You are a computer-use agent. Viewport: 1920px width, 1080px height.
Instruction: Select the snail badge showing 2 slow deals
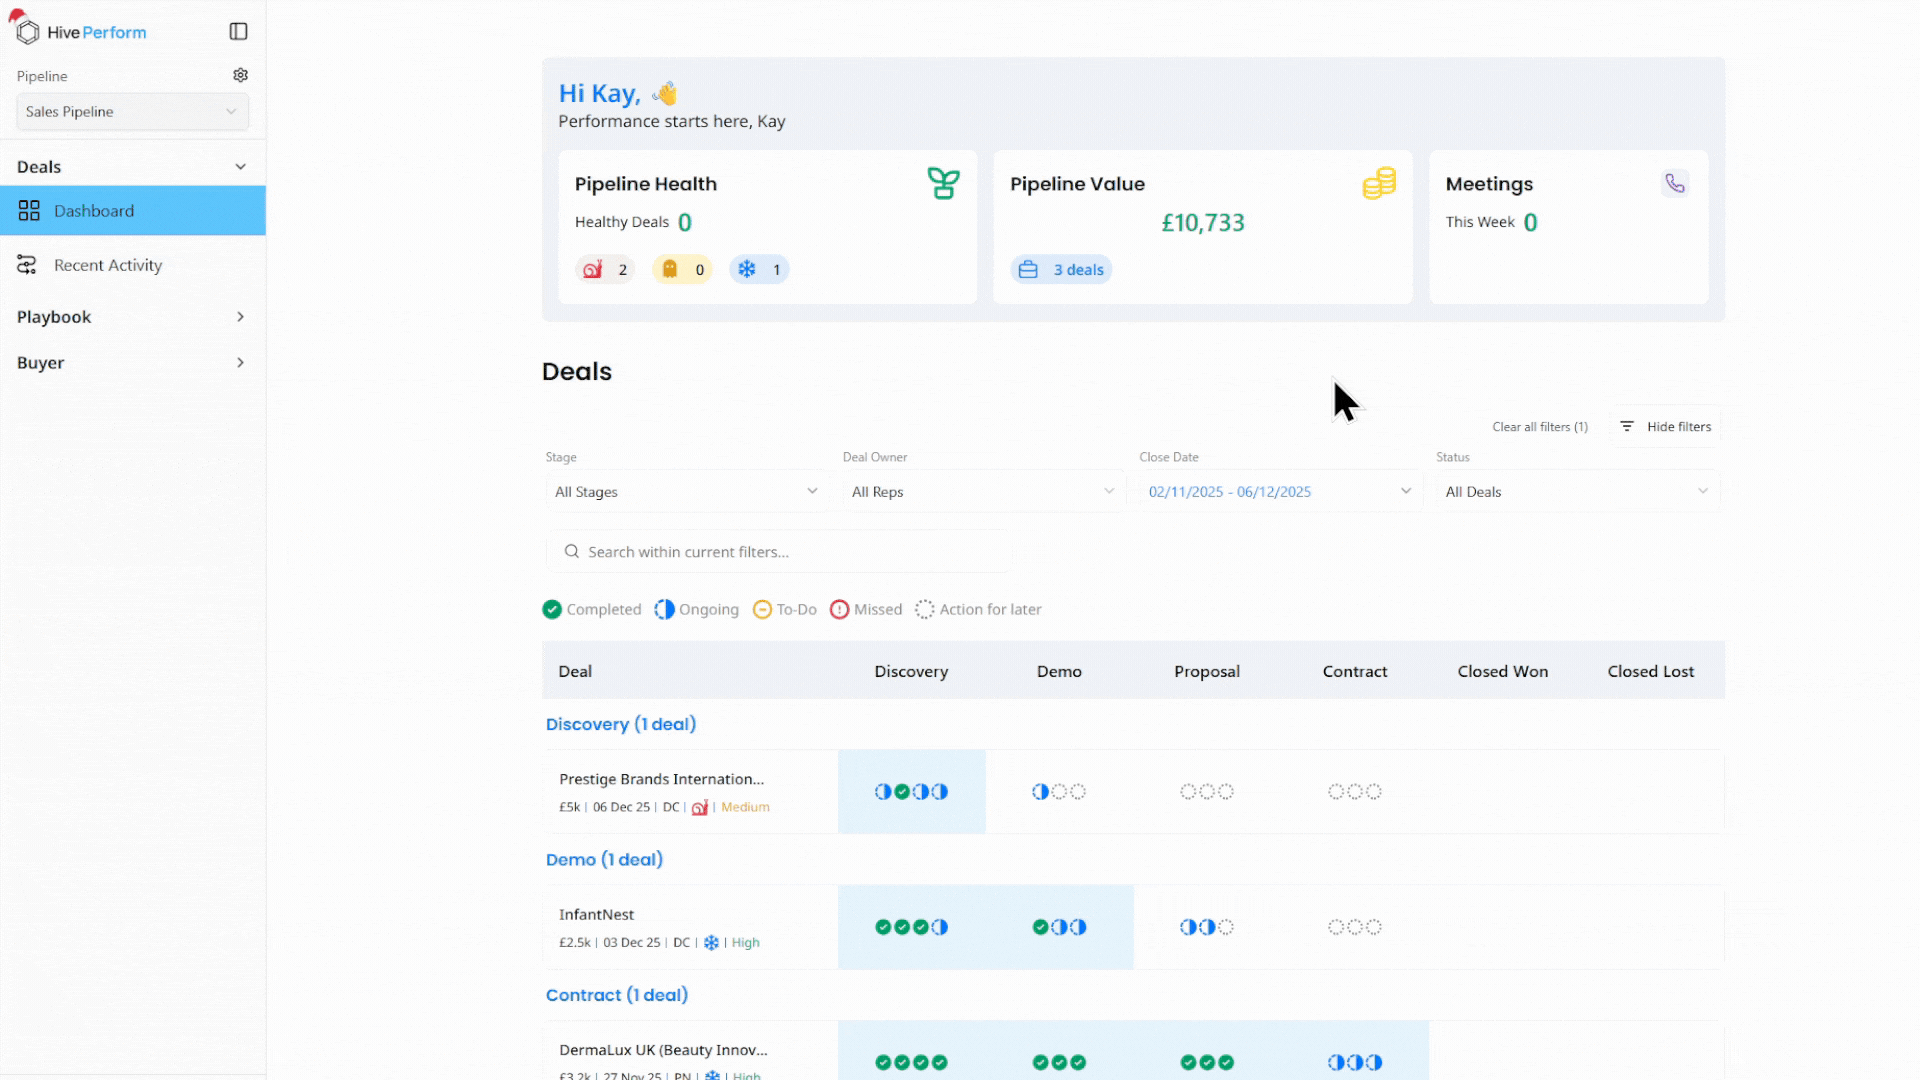click(605, 269)
